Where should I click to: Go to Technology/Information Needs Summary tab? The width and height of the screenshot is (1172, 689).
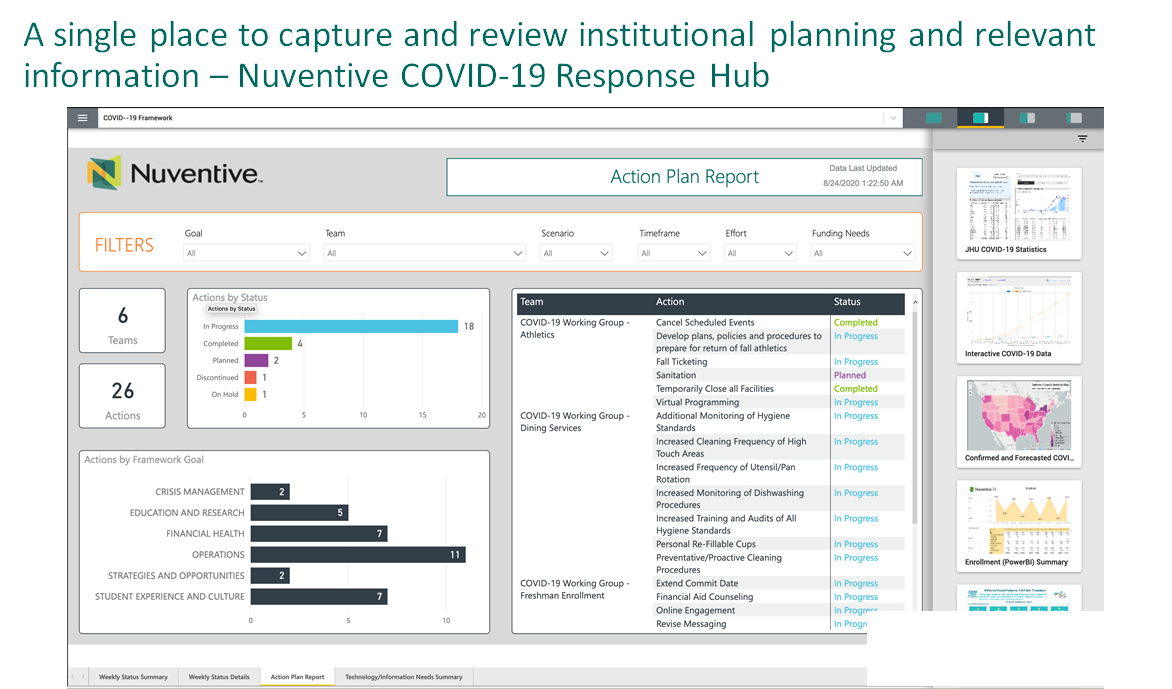coord(404,677)
